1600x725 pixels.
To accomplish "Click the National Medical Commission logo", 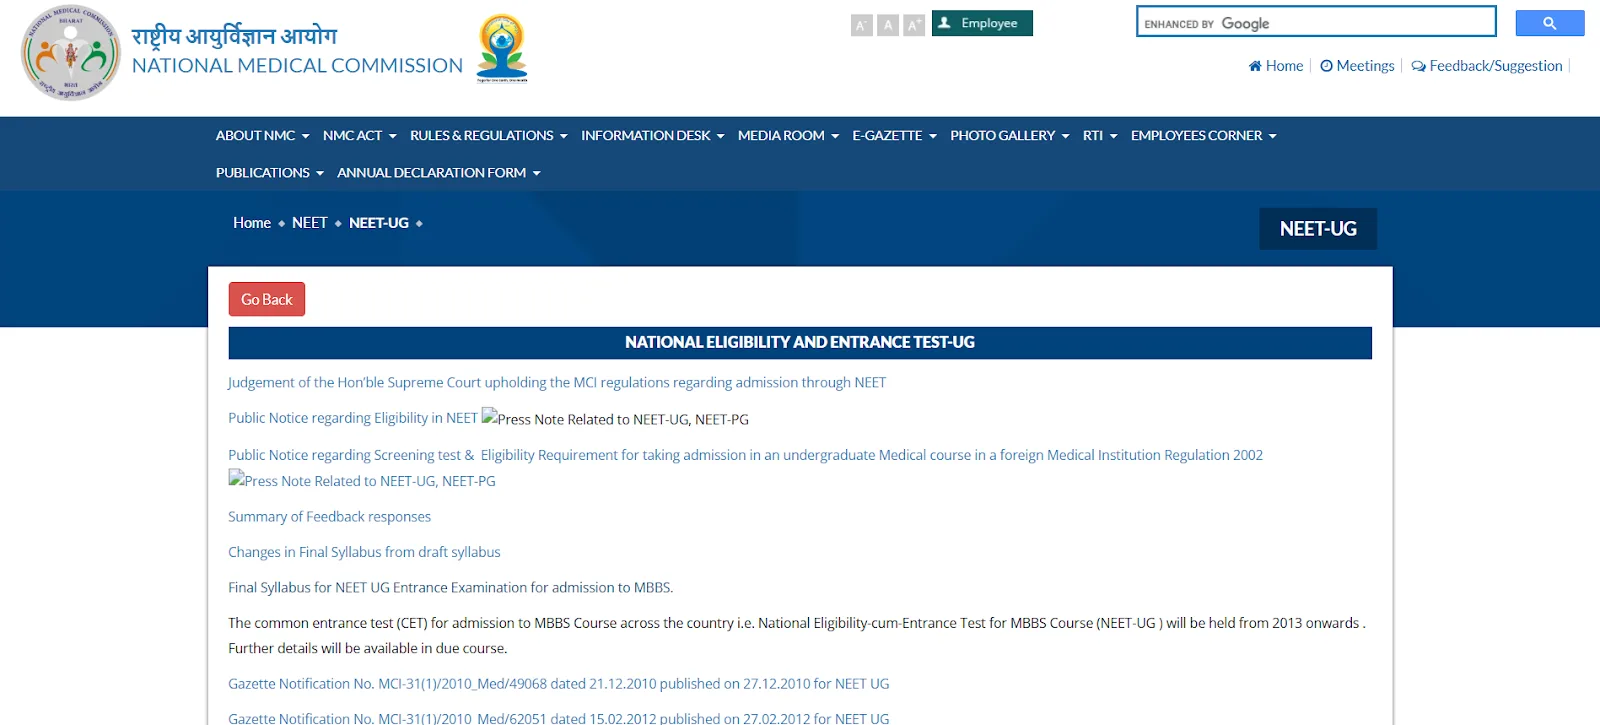I will coord(71,53).
